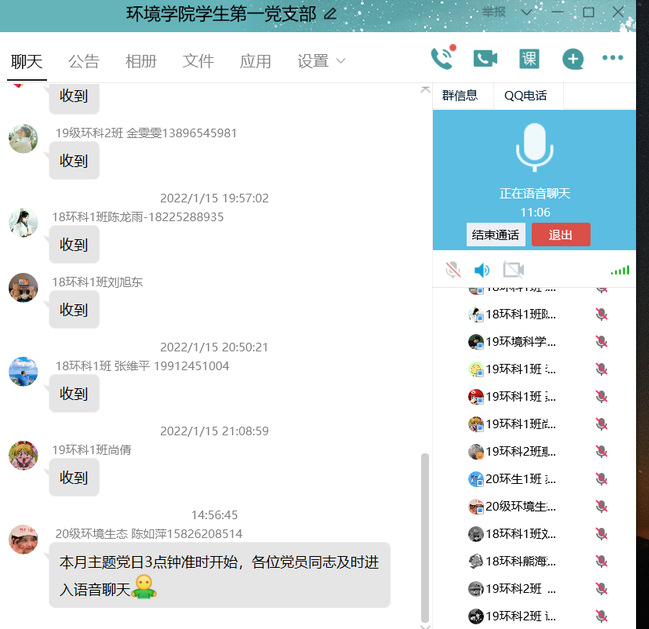Start a video call from the toolbar
This screenshot has width=649, height=629.
coord(485,59)
